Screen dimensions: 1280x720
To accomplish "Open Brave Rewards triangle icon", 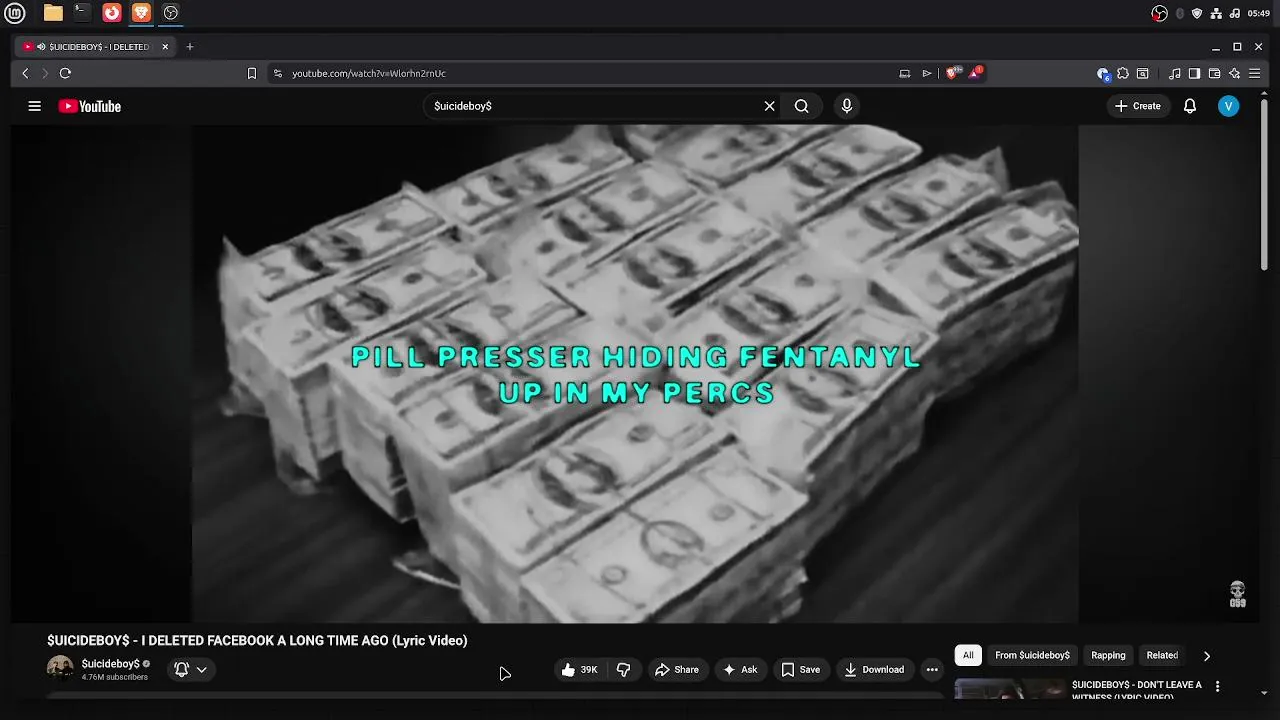I will pyautogui.click(x=975, y=73).
